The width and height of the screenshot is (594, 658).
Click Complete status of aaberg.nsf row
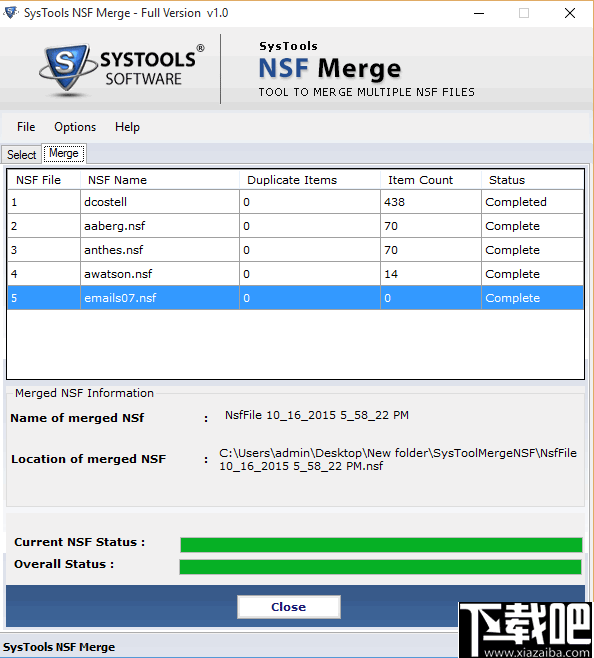tap(532, 226)
